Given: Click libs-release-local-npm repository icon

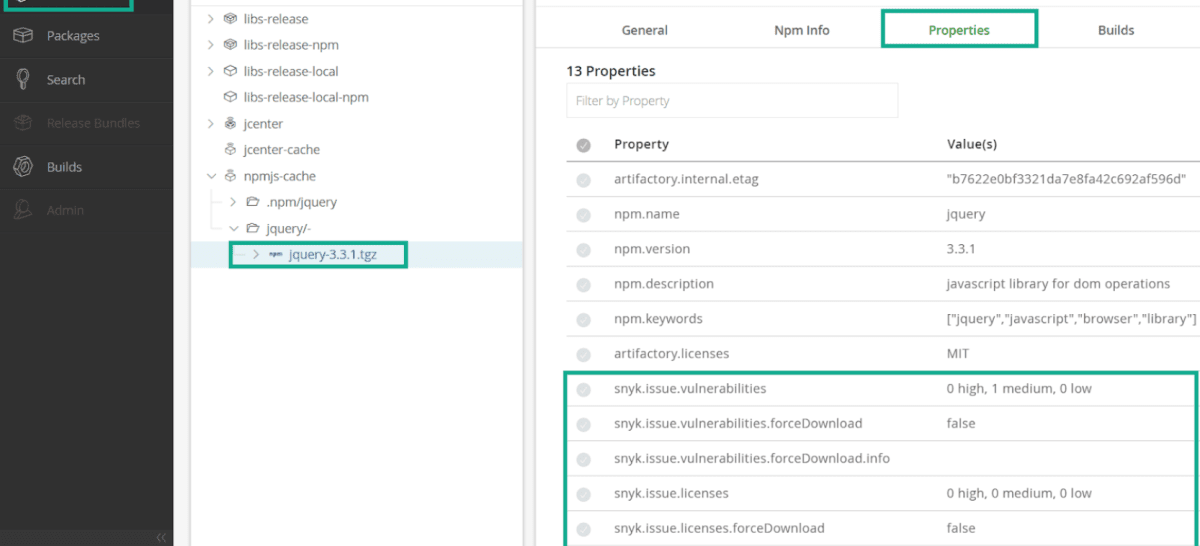Looking at the screenshot, I should click(230, 97).
